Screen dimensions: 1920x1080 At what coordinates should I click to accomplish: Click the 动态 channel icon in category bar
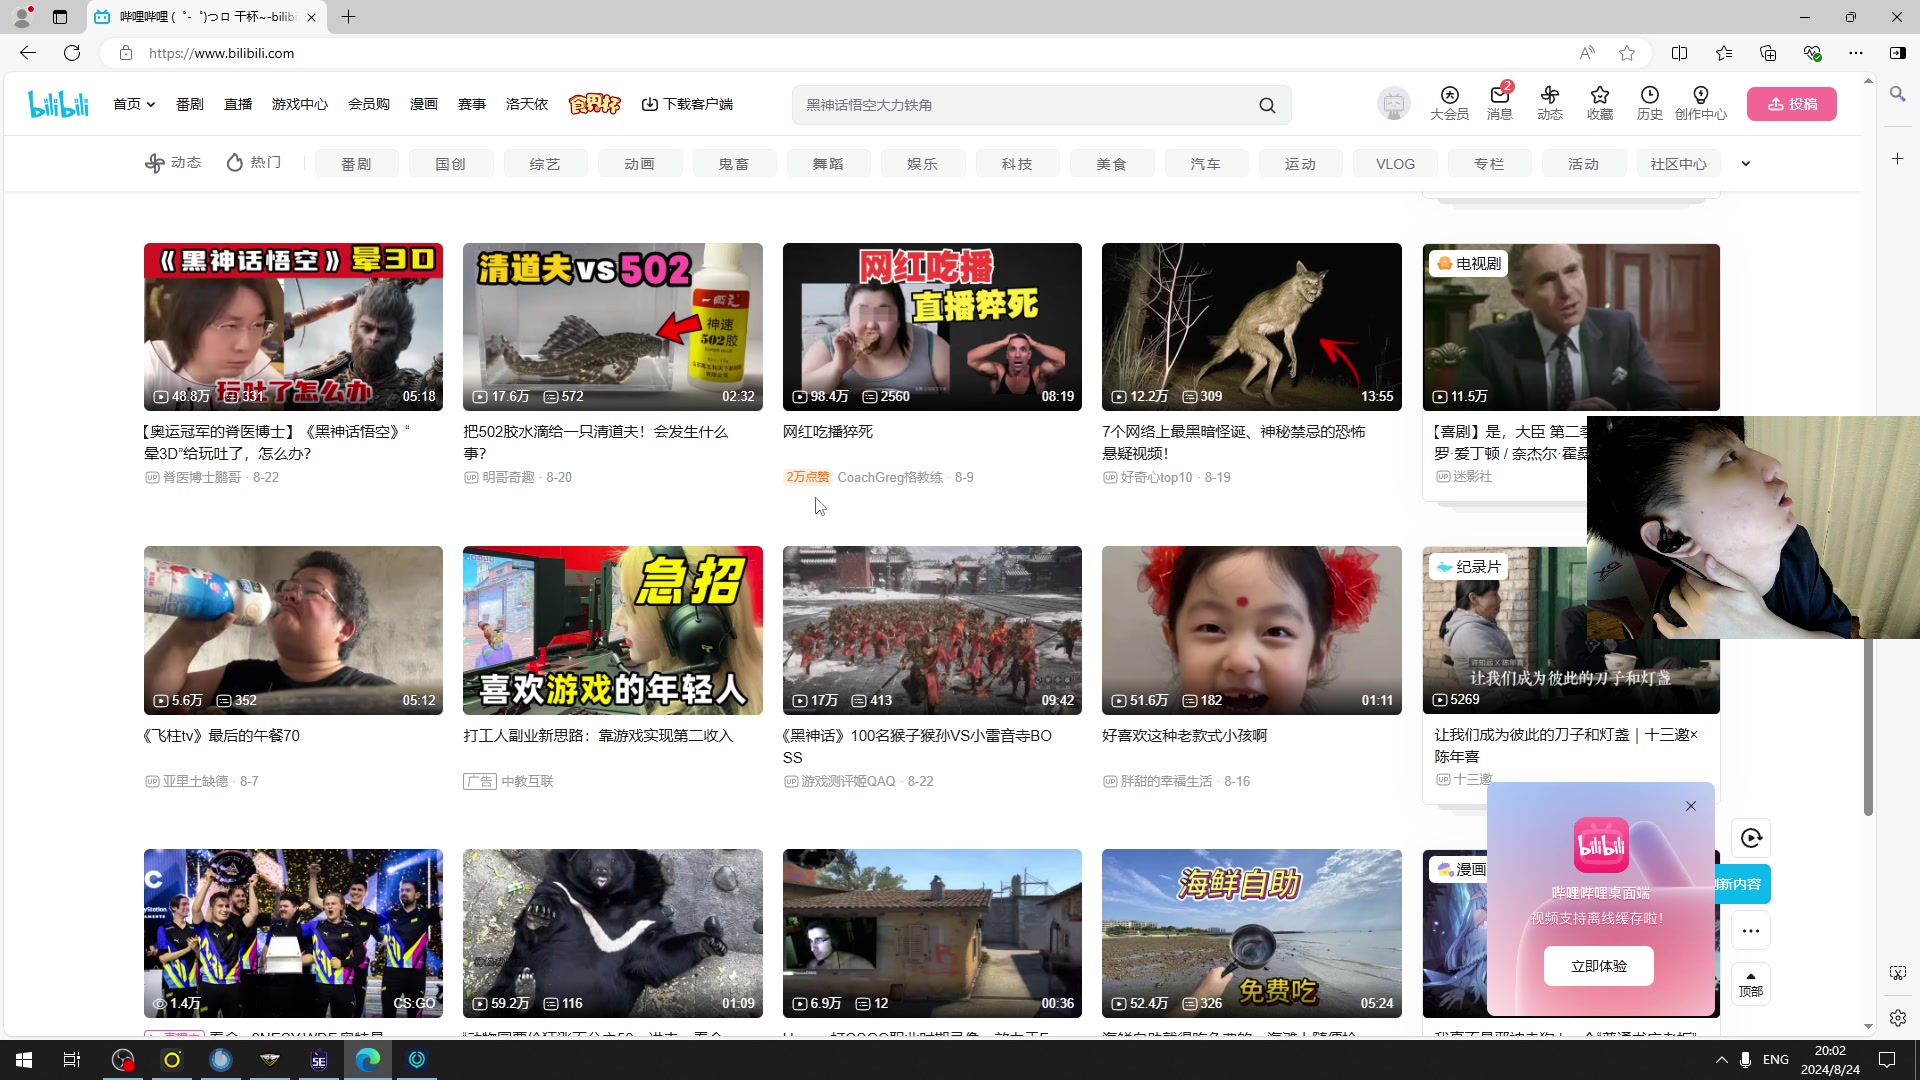[173, 163]
